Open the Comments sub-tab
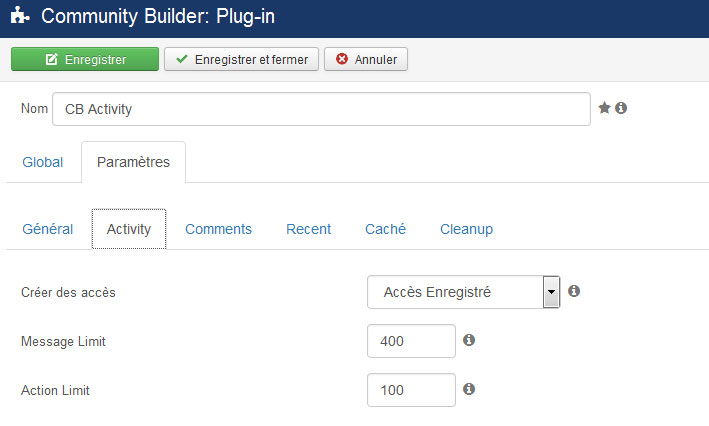The image size is (709, 426). click(218, 229)
